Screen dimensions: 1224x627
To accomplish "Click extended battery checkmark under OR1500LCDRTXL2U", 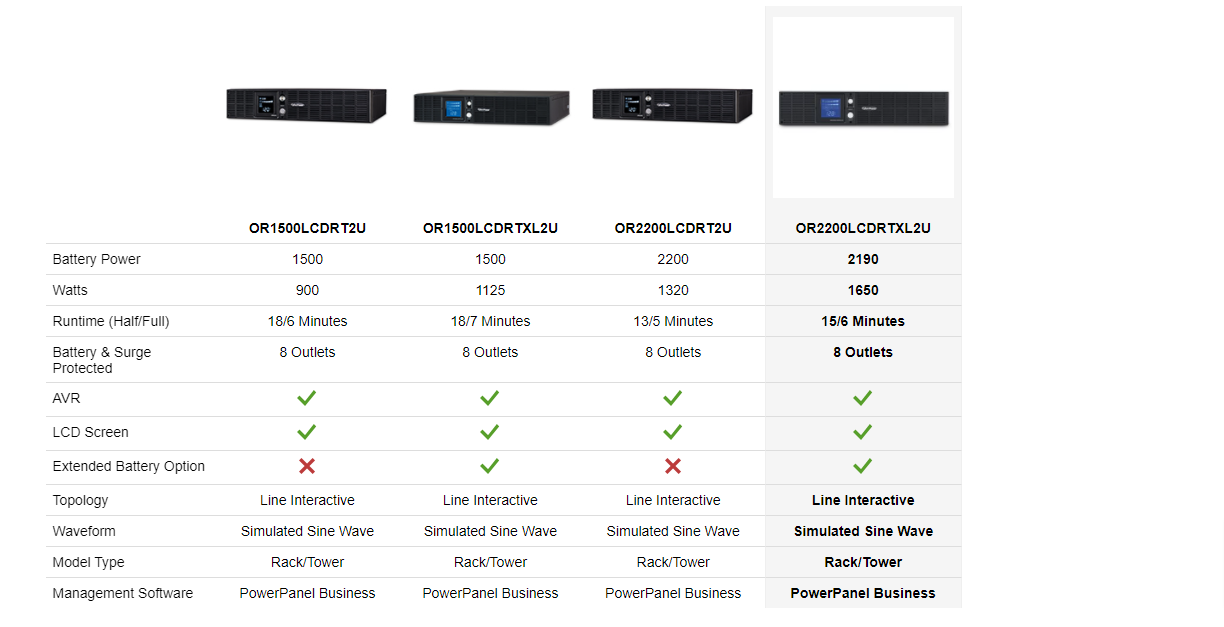I will pos(490,466).
